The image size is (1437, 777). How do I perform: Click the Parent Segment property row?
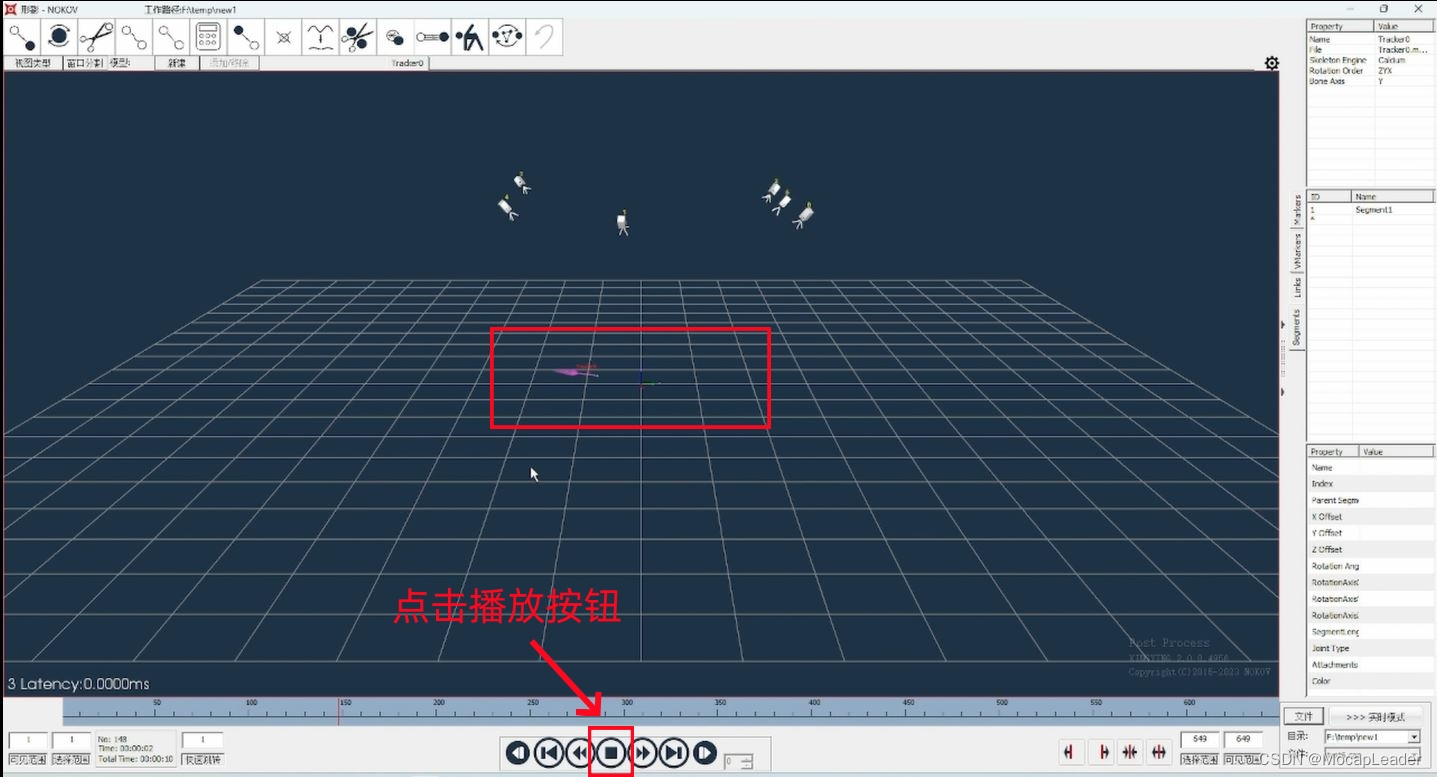1370,500
